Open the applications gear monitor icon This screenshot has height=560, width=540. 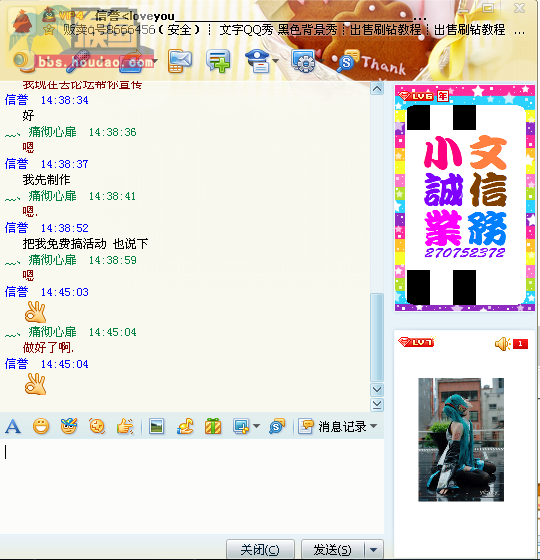point(303,61)
